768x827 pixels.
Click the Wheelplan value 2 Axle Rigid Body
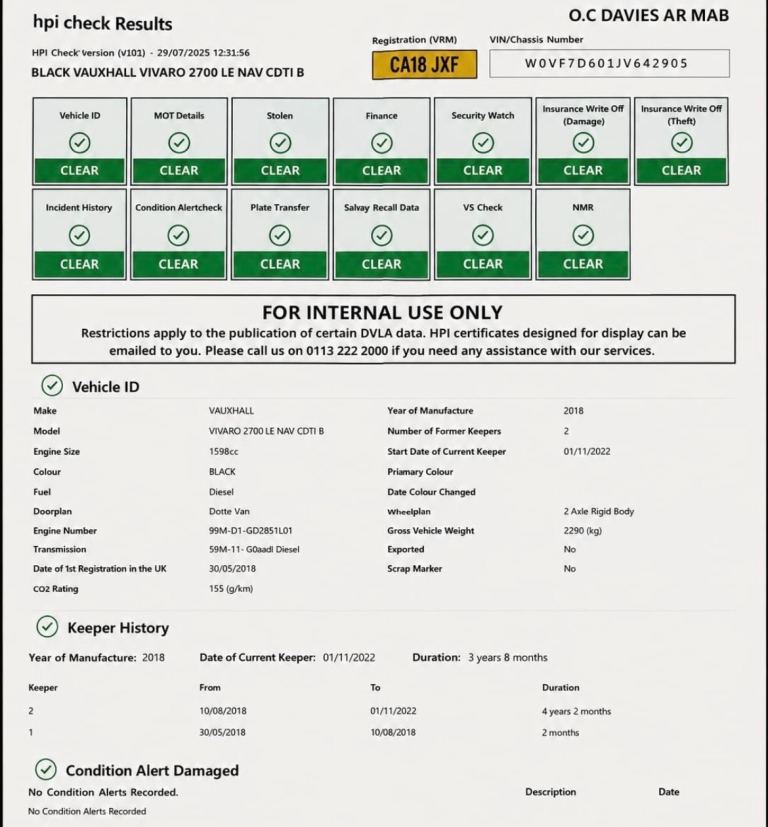click(599, 511)
